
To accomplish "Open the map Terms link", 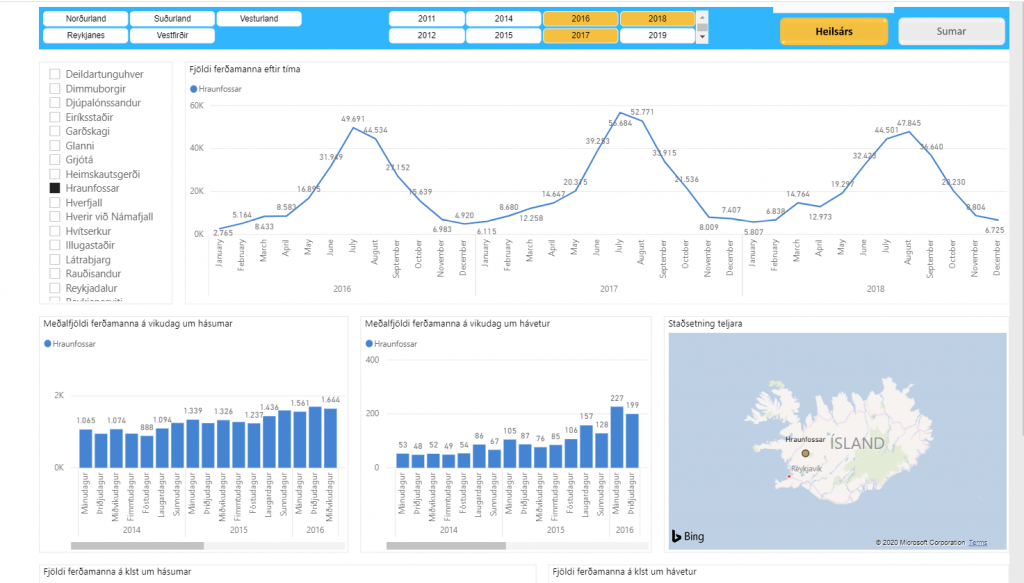I will coord(978,543).
